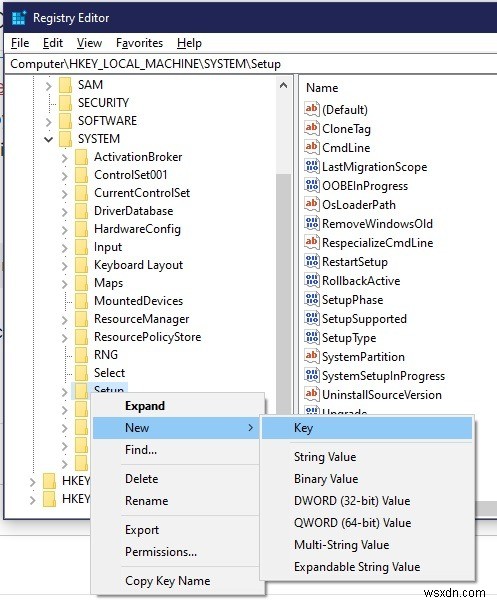This screenshot has height=603, width=497.
Task: Click Find... in the context menu
Action: pyautogui.click(x=178, y=450)
